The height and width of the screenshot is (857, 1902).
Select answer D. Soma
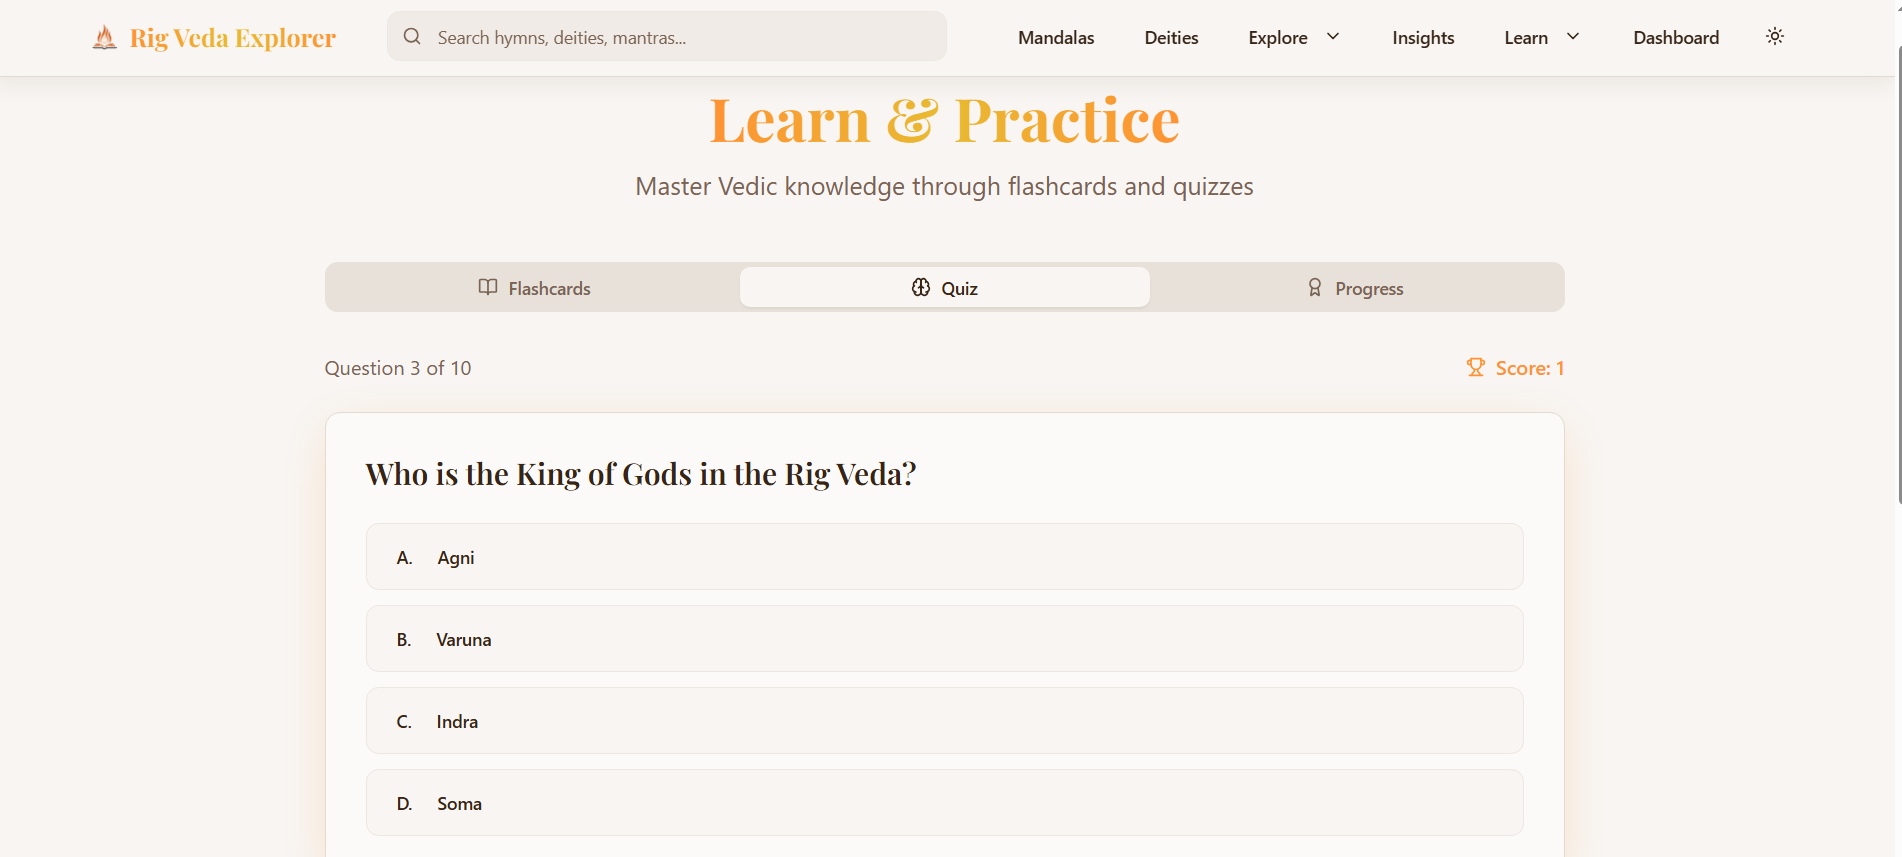(x=944, y=803)
